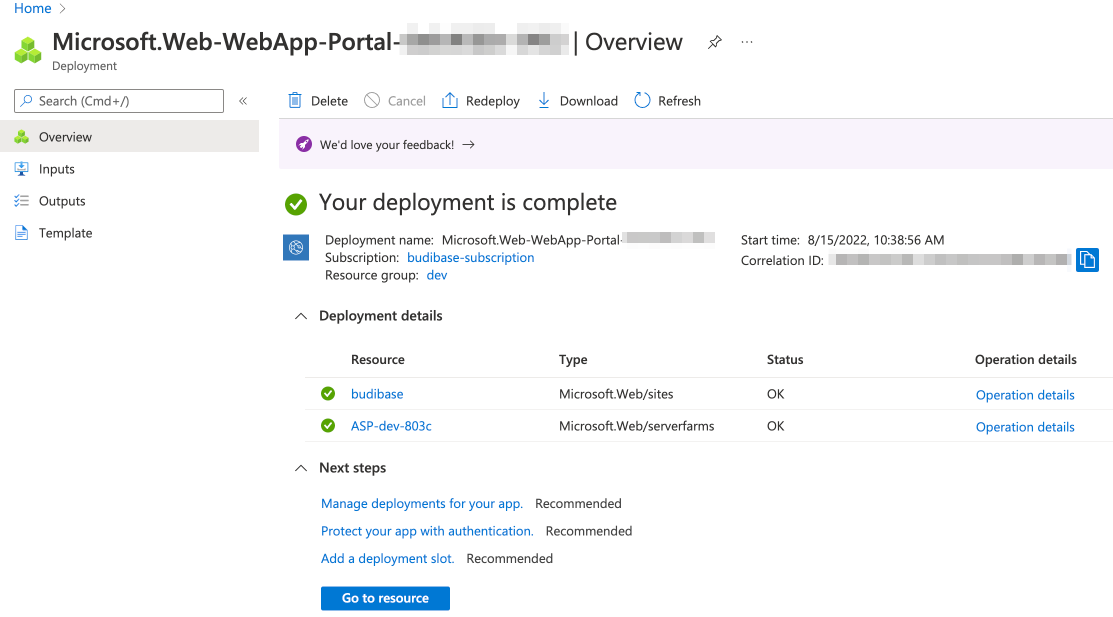This screenshot has width=1113, height=617.
Task: Click OK status in budibase row
Action: click(x=775, y=393)
